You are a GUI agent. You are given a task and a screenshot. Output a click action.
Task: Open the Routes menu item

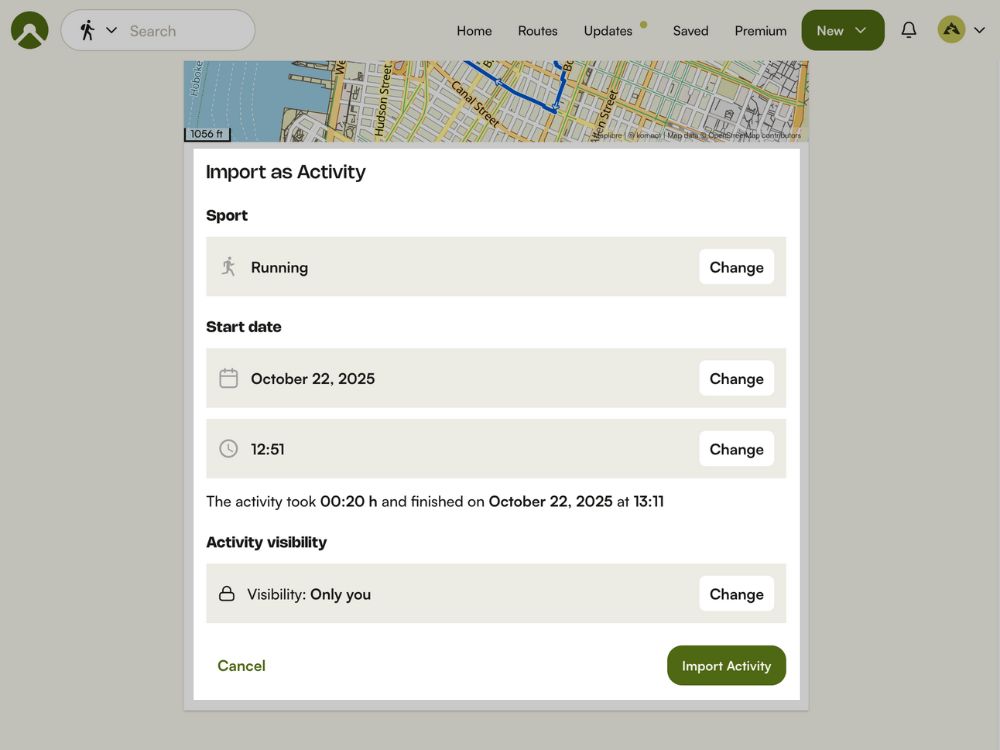point(537,31)
